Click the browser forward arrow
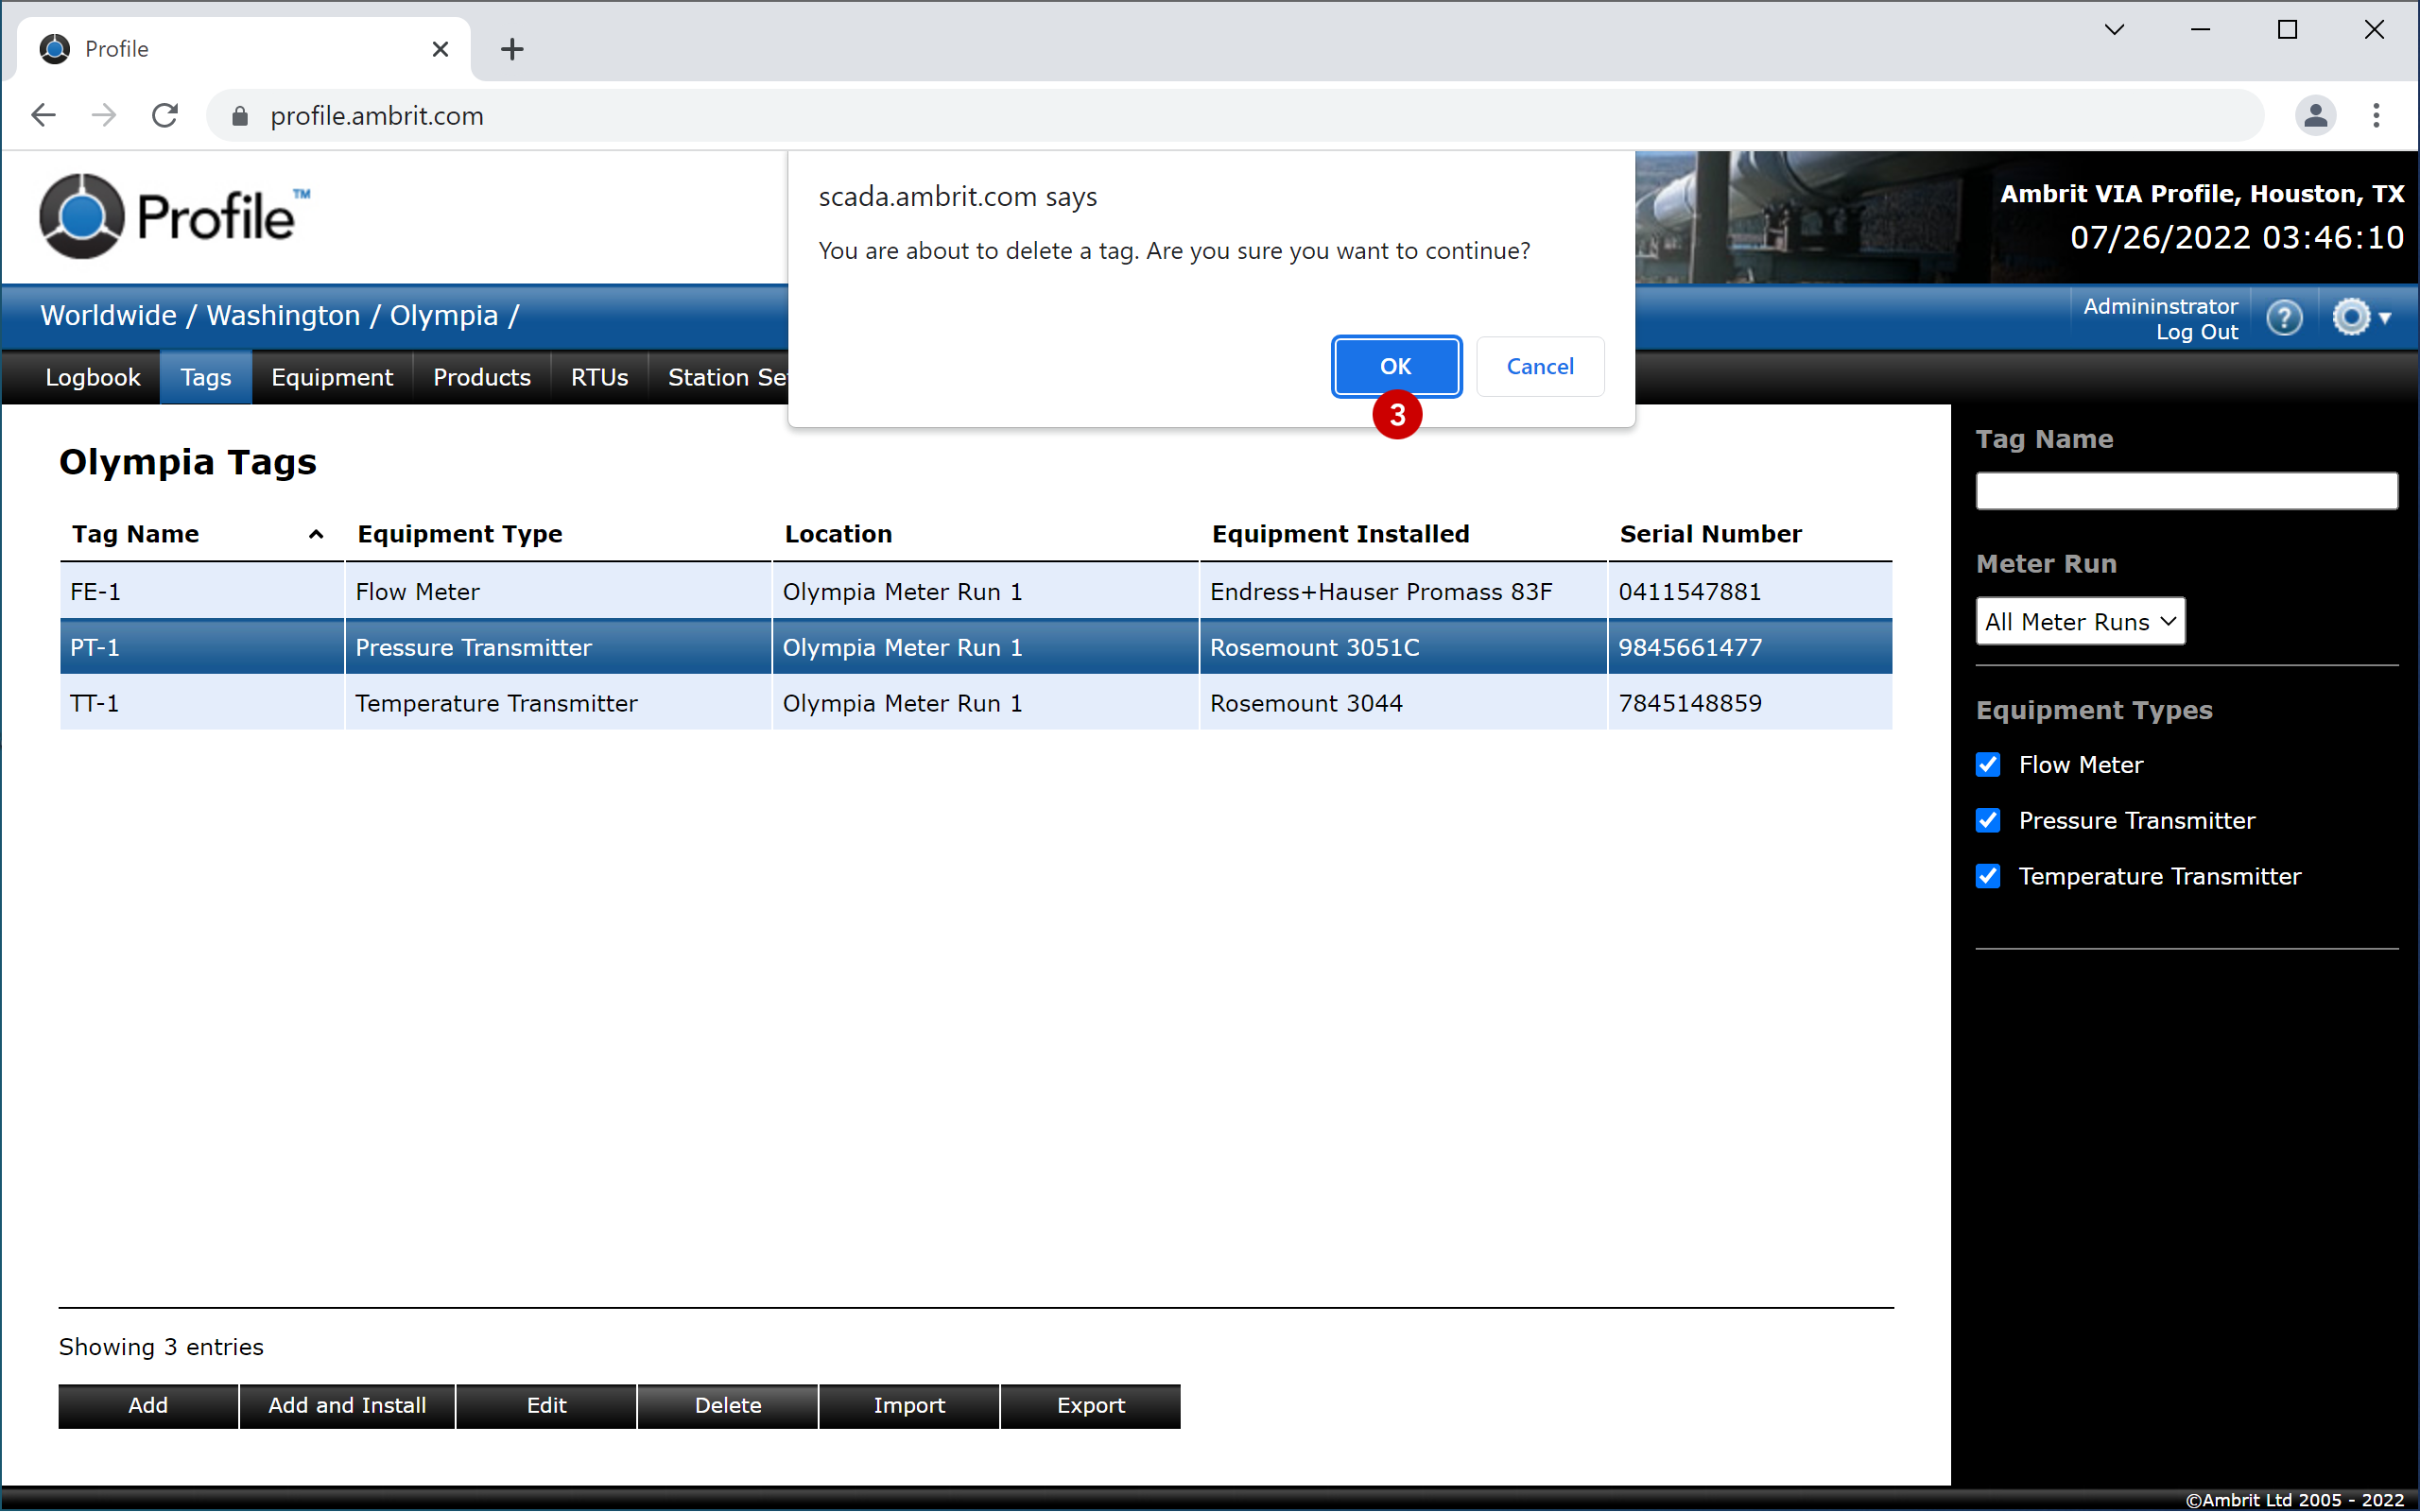This screenshot has height=1512, width=2420. pos(103,115)
